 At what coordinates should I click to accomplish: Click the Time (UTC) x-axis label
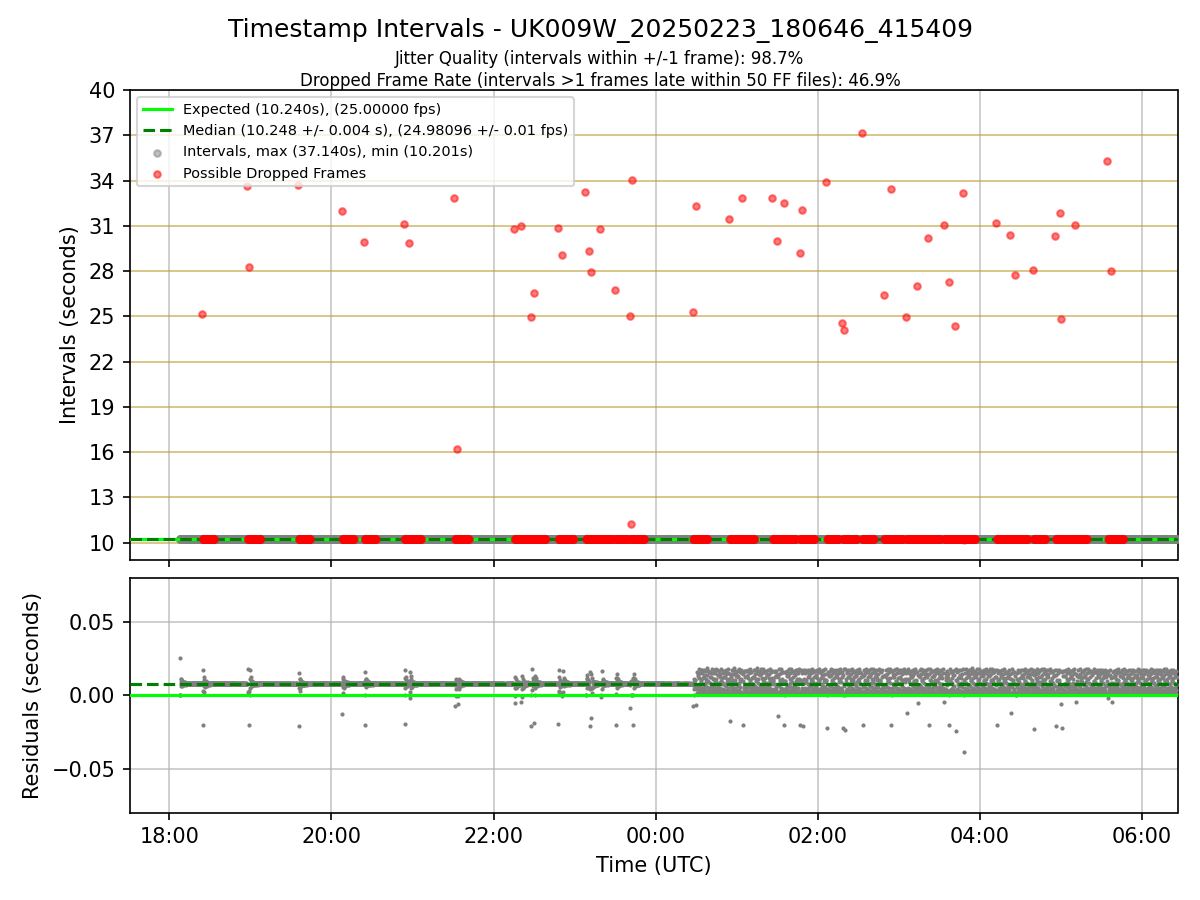click(x=654, y=865)
